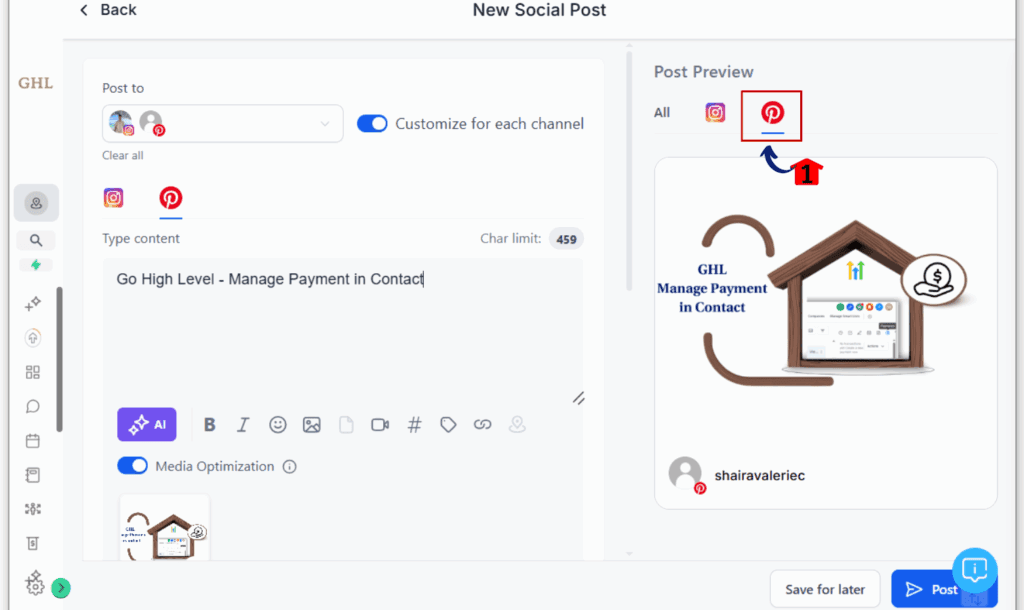Open Conversations chat bubble in sidebar
This screenshot has height=610, width=1024.
point(33,406)
